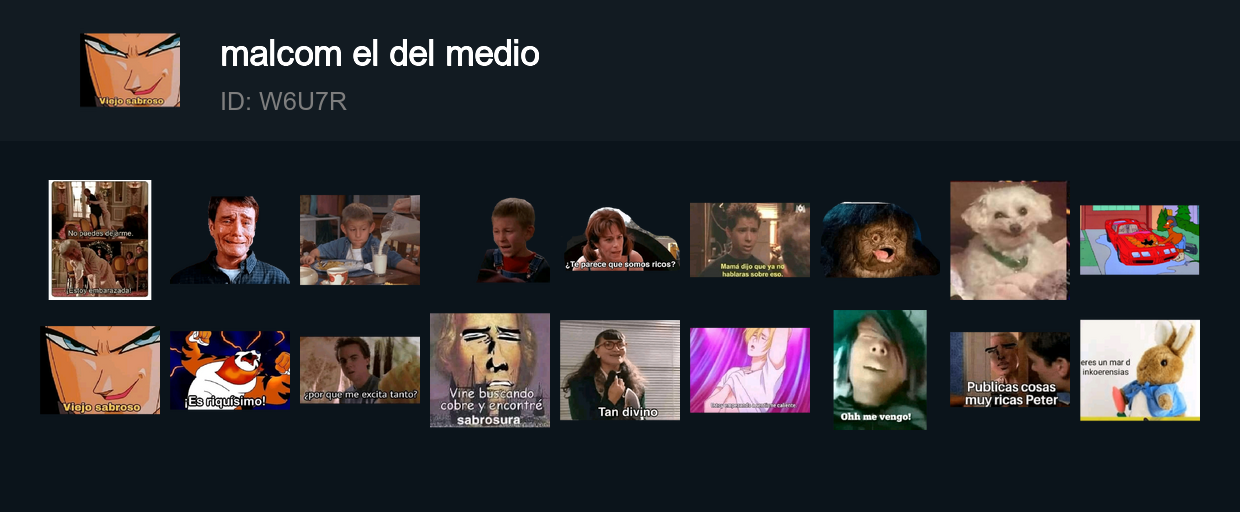Choose the 'Publicas cosas muy ricas Peter' sticker

(x=1010, y=370)
